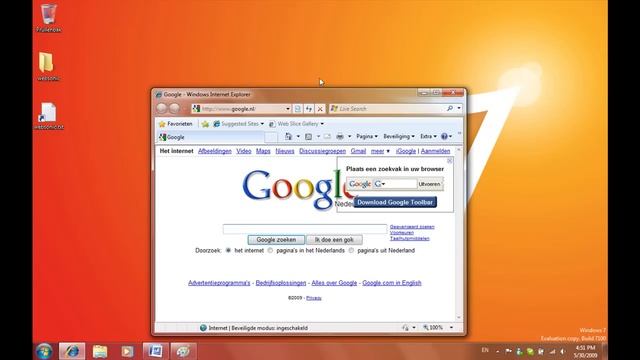The image size is (640, 360).
Task: Click the Live Search magnifier icon
Action: pos(450,108)
